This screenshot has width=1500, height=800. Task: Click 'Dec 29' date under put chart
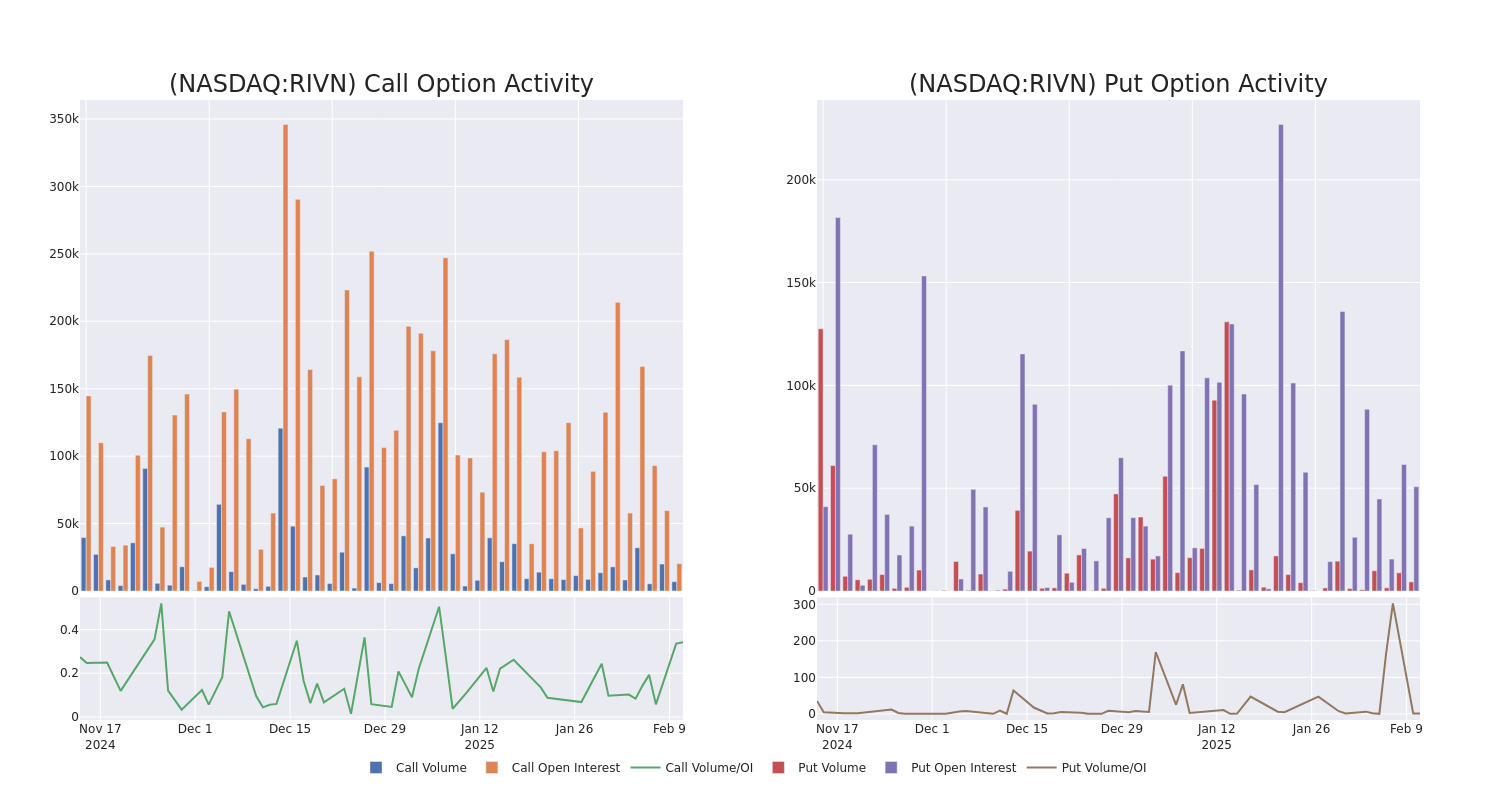click(x=1122, y=729)
